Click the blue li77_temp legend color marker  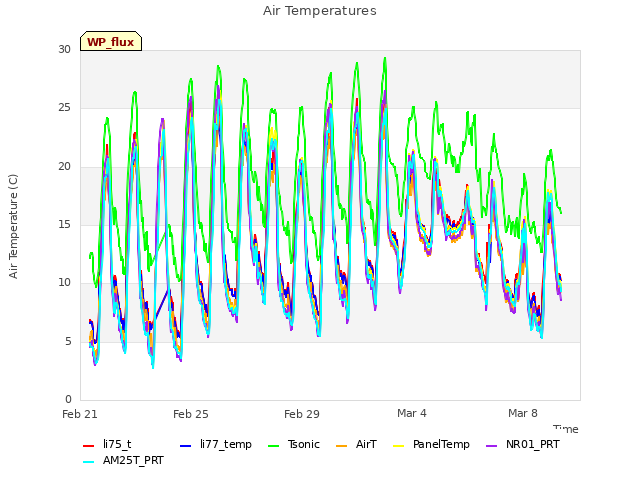pyautogui.click(x=186, y=446)
